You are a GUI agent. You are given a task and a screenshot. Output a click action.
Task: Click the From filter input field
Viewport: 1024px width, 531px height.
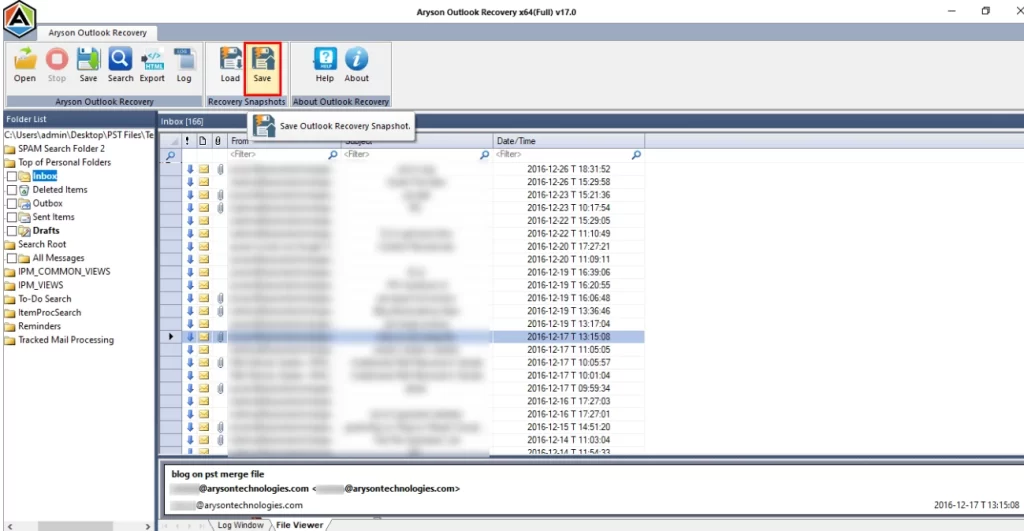[x=278, y=155]
